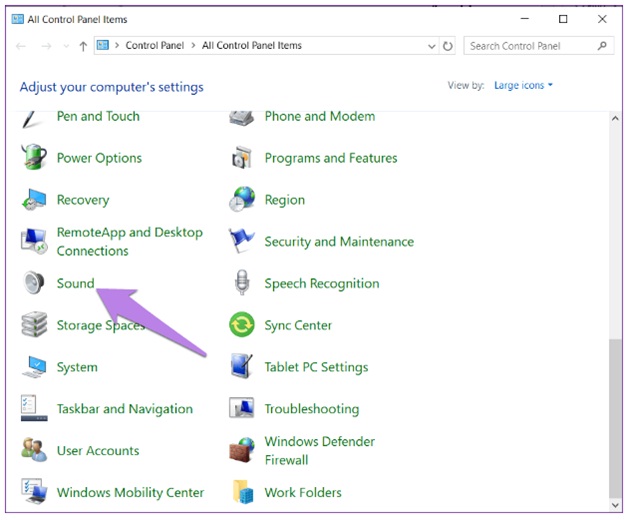The width and height of the screenshot is (628, 520).
Task: Open the Sync Center link
Action: [x=298, y=325]
